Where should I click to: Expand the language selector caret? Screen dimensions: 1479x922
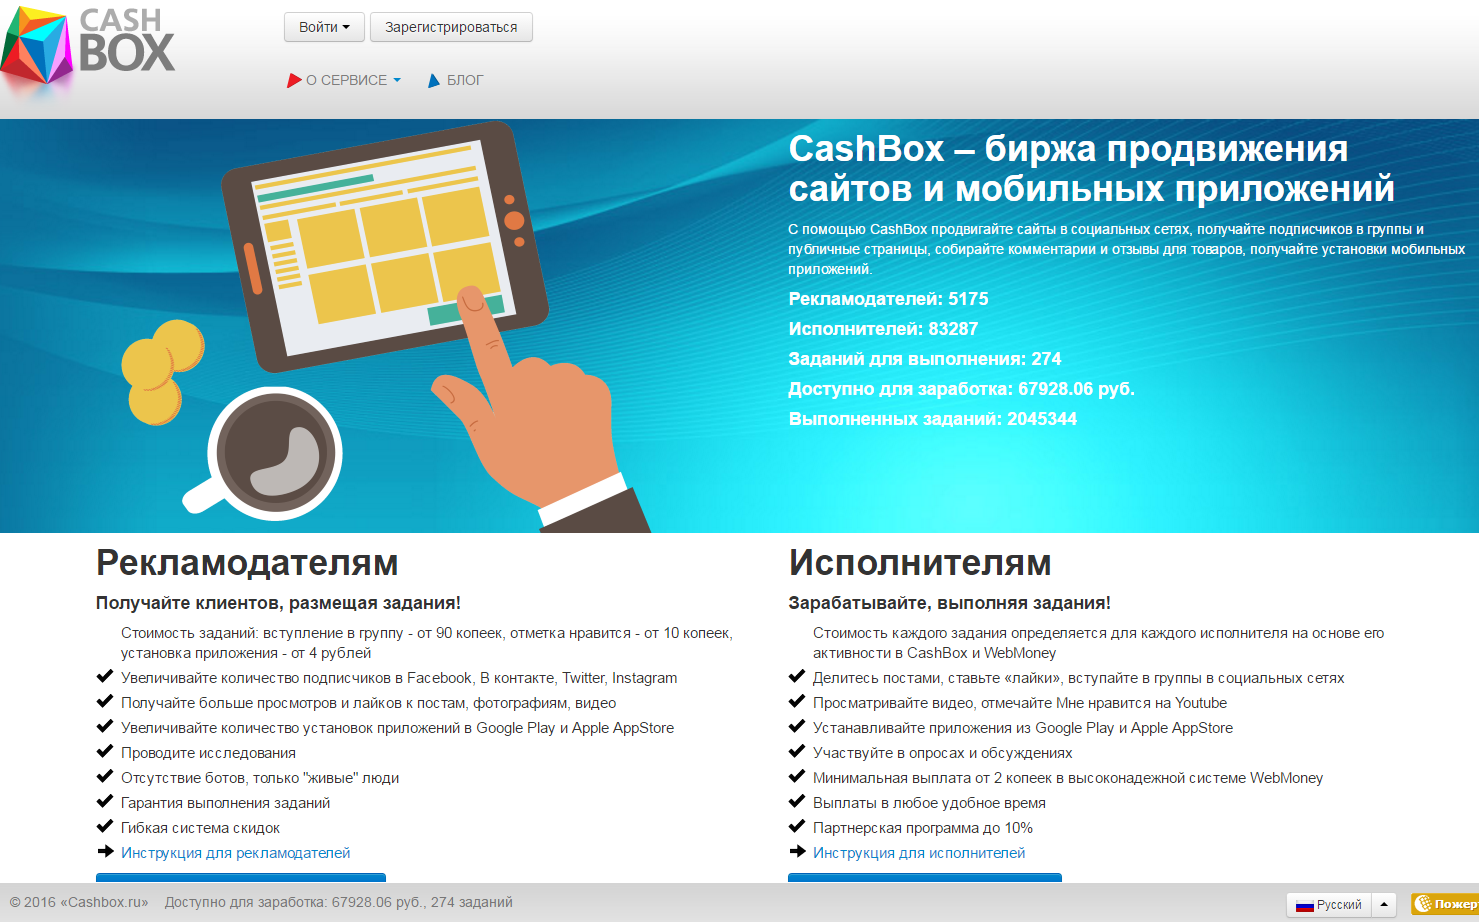pos(1384,905)
